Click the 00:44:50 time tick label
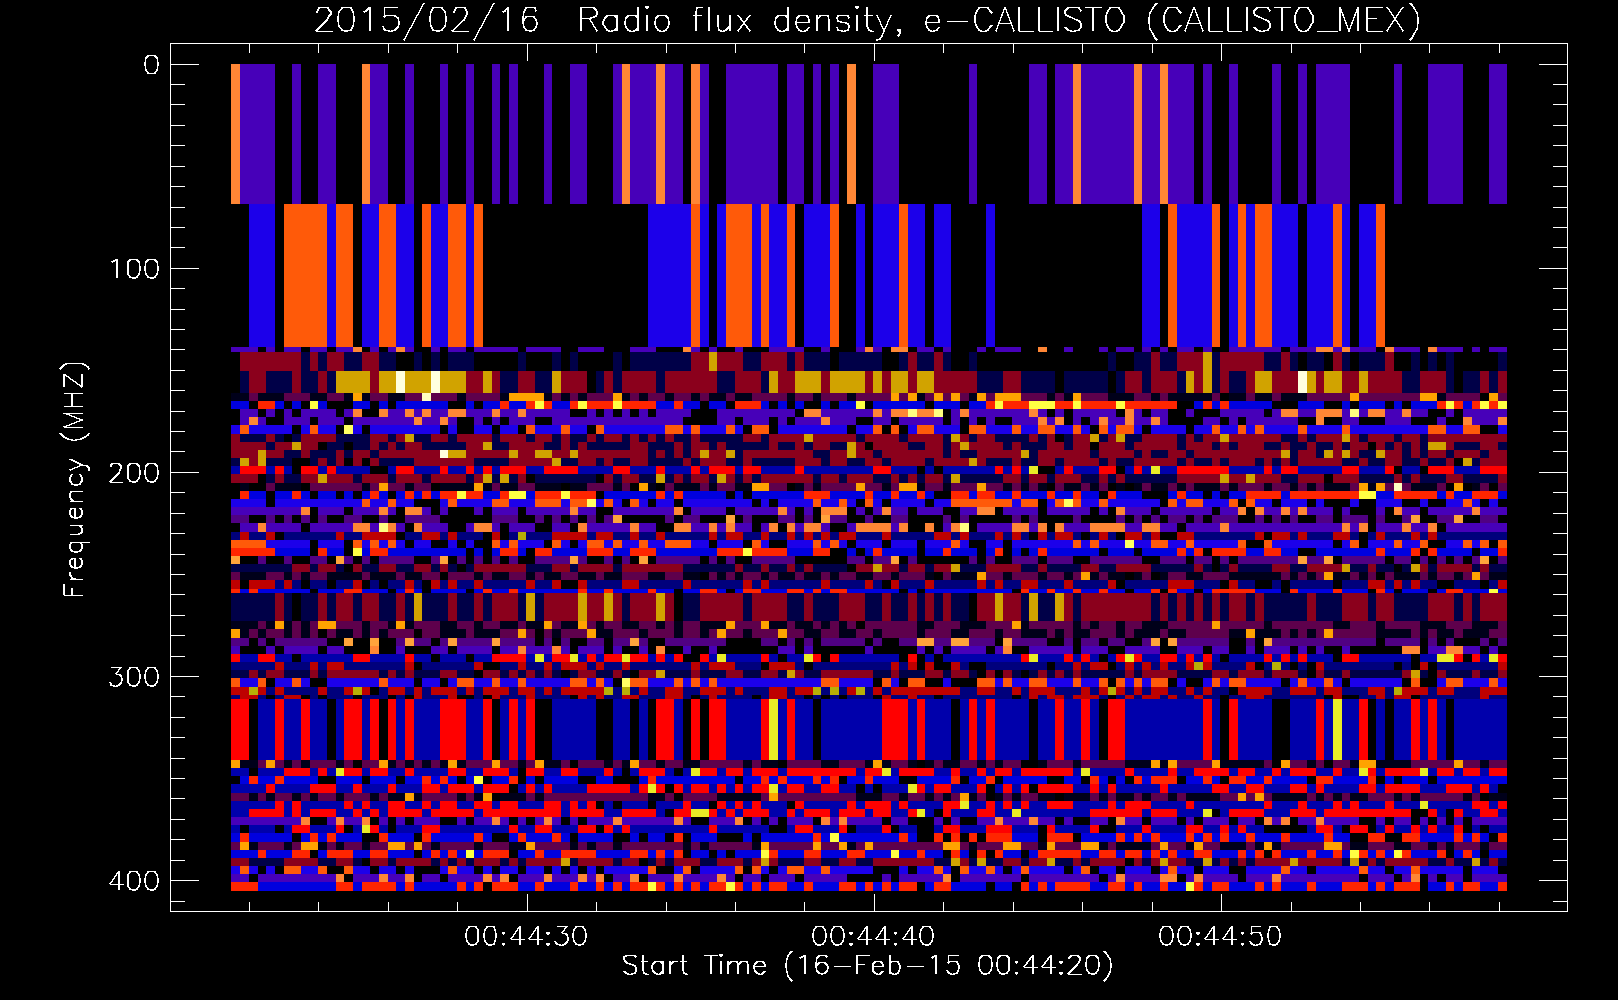This screenshot has height=1000, width=1618. coord(1220,936)
